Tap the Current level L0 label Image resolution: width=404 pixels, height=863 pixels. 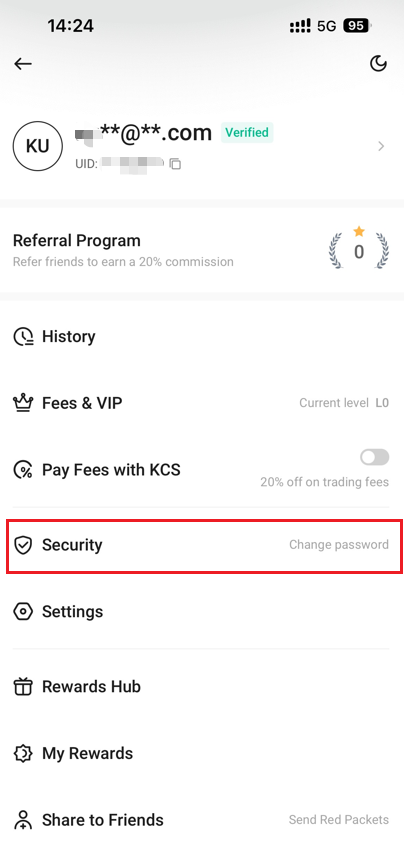point(344,403)
